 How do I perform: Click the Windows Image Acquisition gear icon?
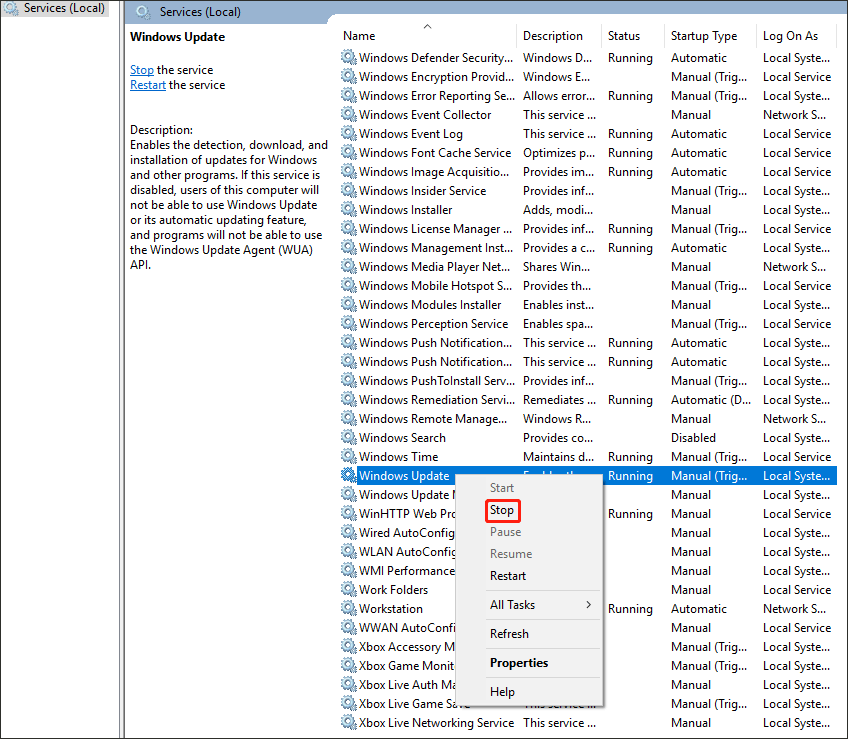click(349, 171)
